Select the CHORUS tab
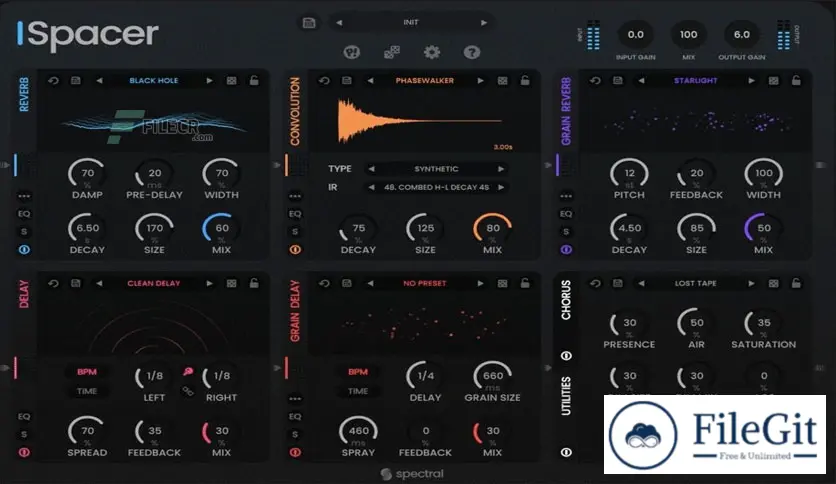The width and height of the screenshot is (836, 484). [x=566, y=300]
